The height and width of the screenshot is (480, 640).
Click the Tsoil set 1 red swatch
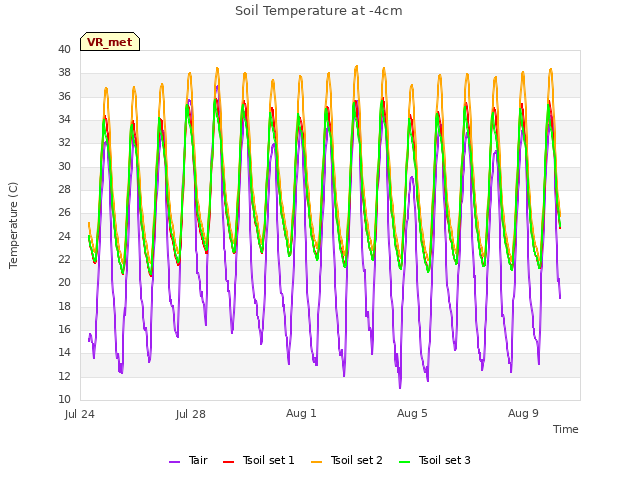[x=229, y=462]
